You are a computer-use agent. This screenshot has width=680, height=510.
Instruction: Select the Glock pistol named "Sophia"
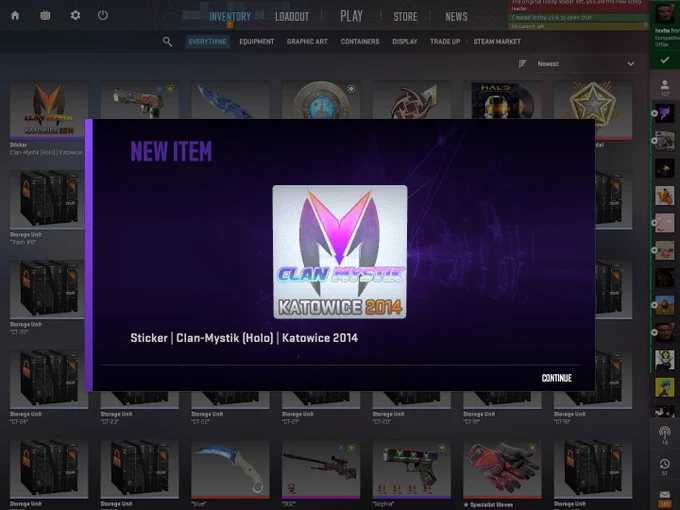(412, 469)
